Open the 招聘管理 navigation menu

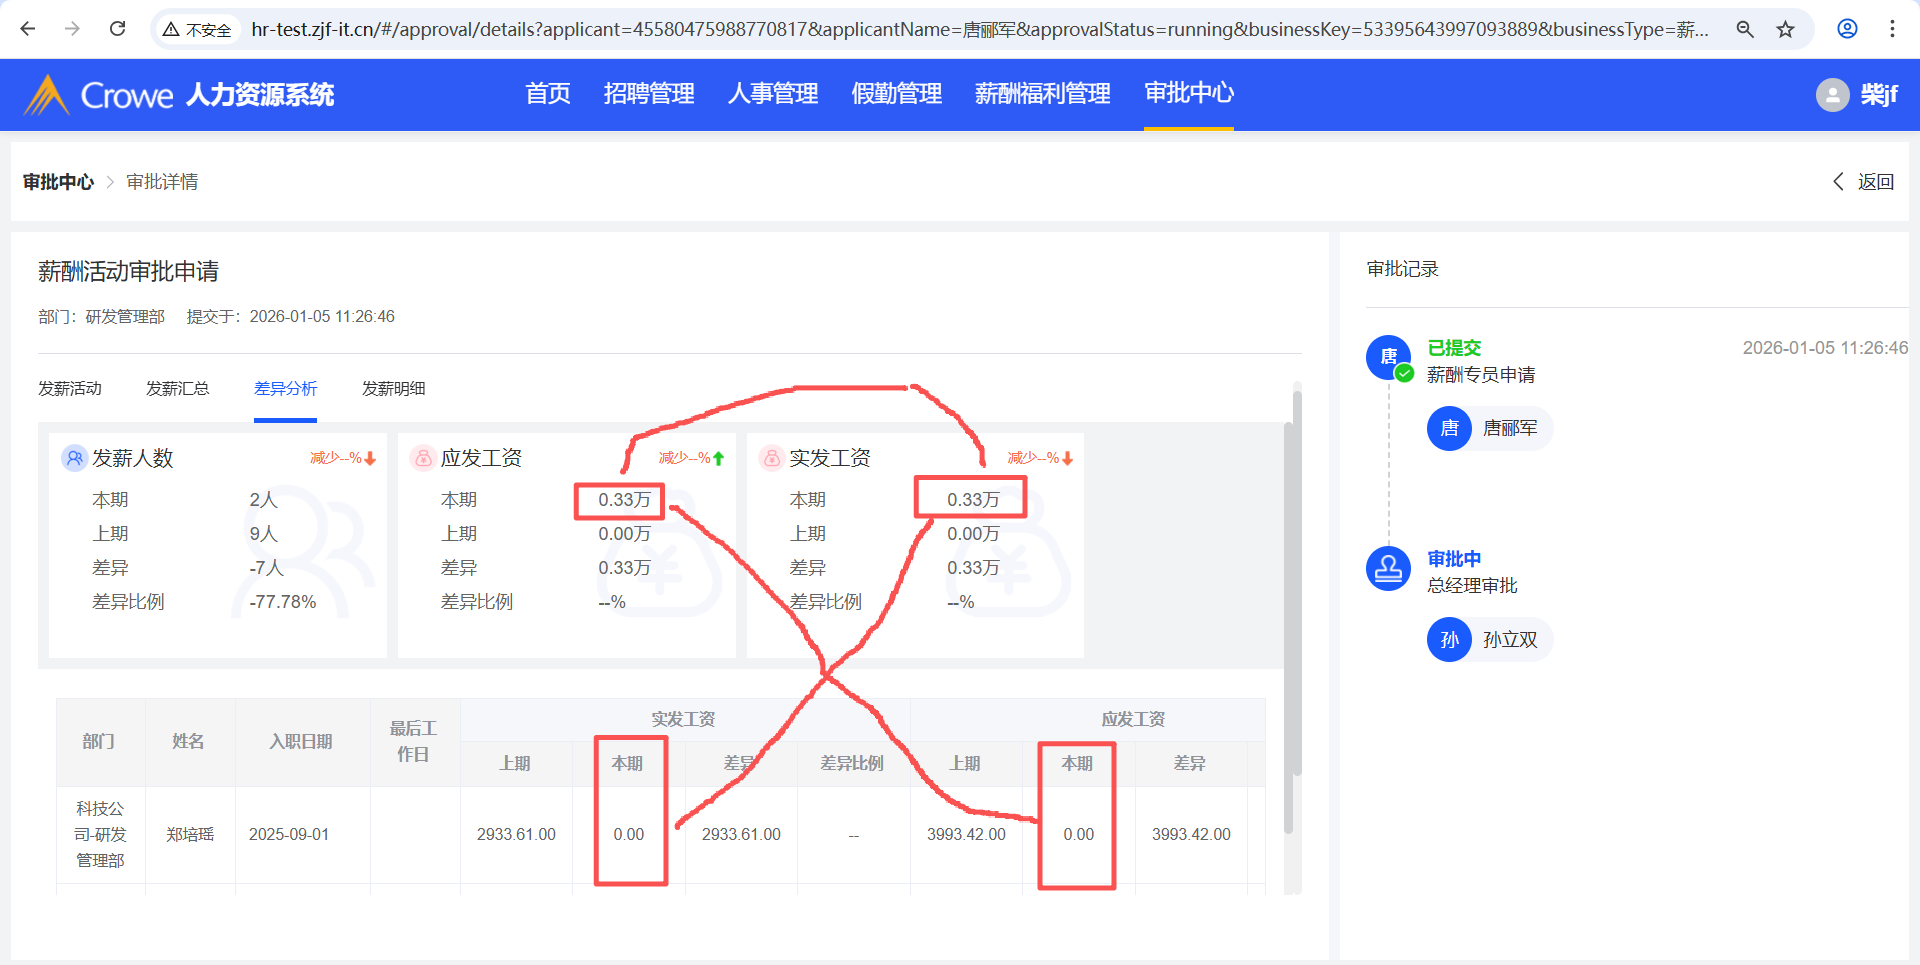(x=649, y=94)
